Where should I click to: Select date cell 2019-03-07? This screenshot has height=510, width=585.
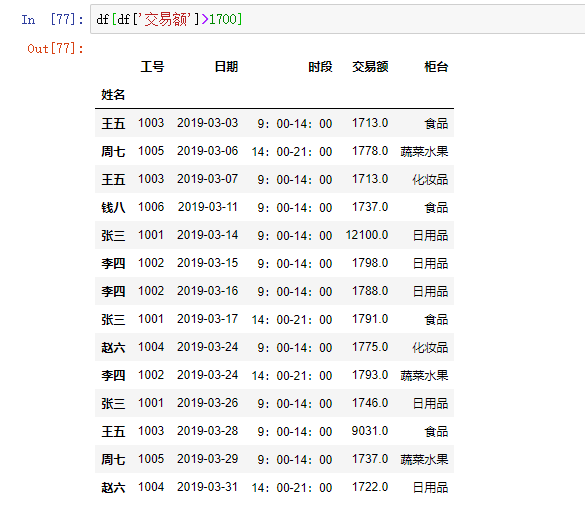[207, 179]
